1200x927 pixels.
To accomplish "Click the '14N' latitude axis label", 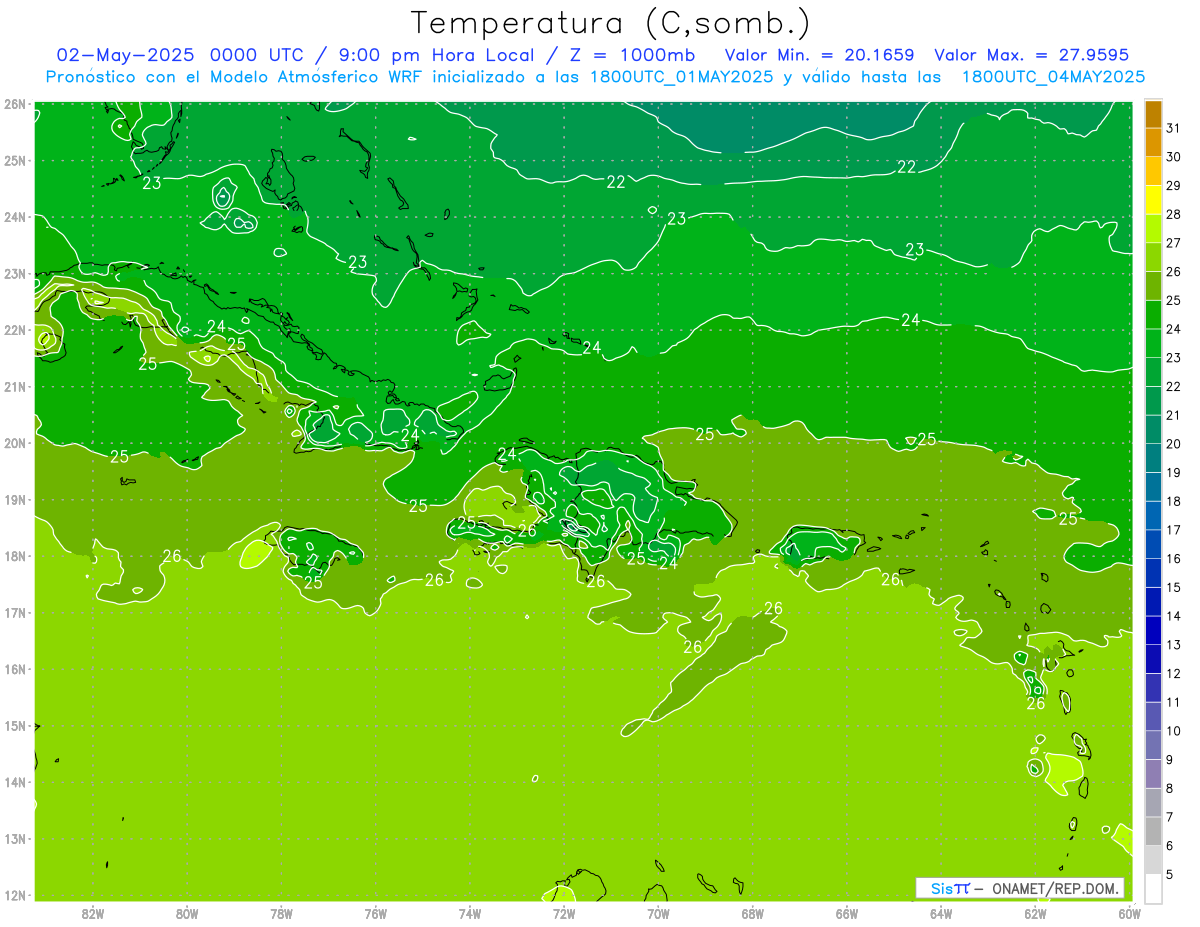I will click(x=14, y=782).
